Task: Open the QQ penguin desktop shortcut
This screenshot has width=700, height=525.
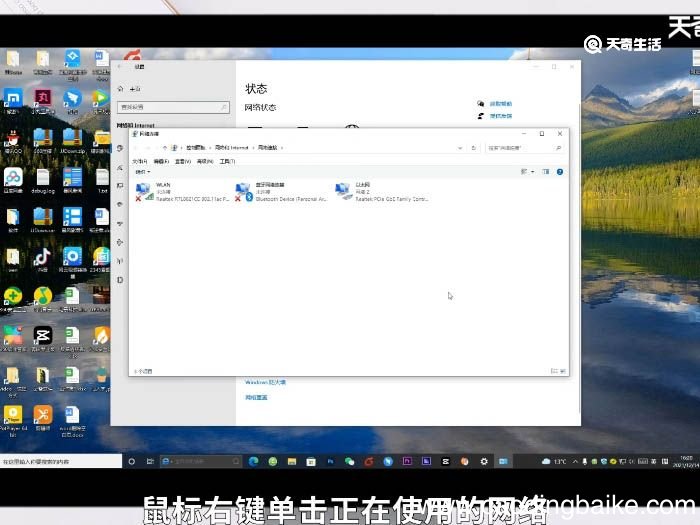Action: point(13,140)
